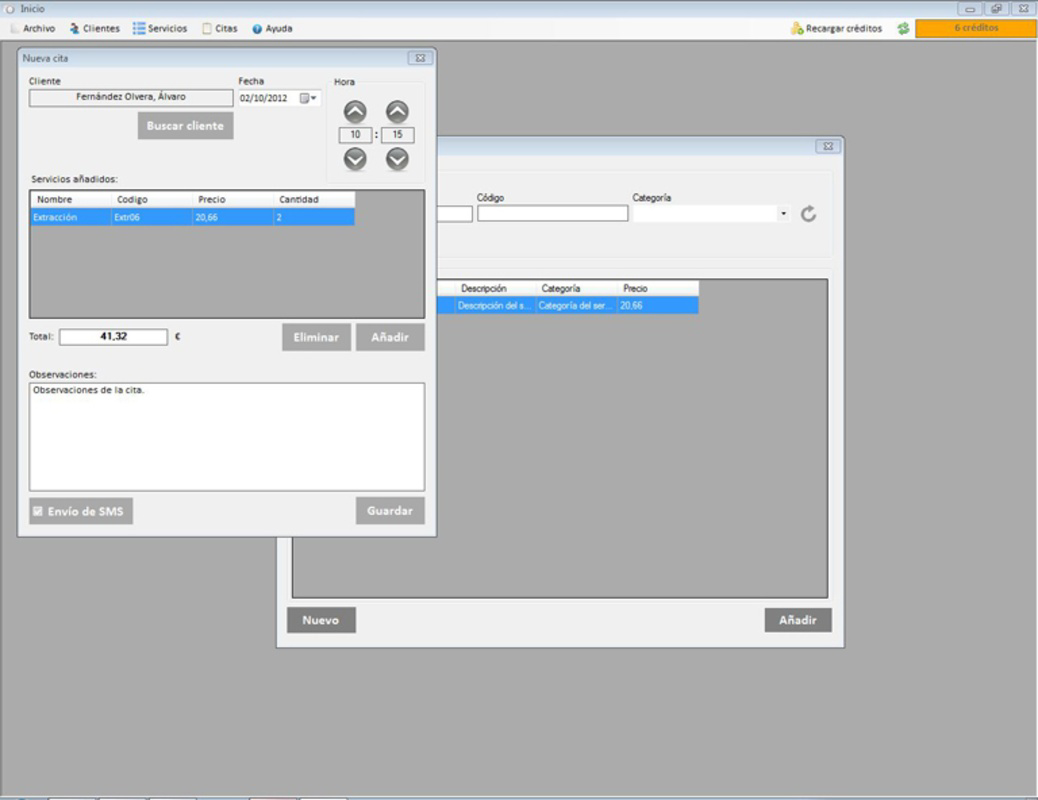Click the Codigo column header
1038x800 pixels.
point(152,199)
